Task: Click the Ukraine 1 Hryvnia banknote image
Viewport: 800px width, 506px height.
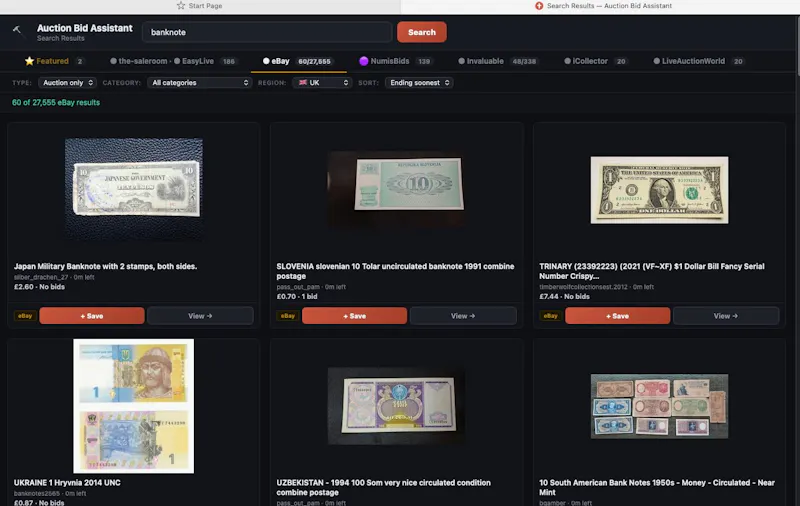Action: [134, 406]
